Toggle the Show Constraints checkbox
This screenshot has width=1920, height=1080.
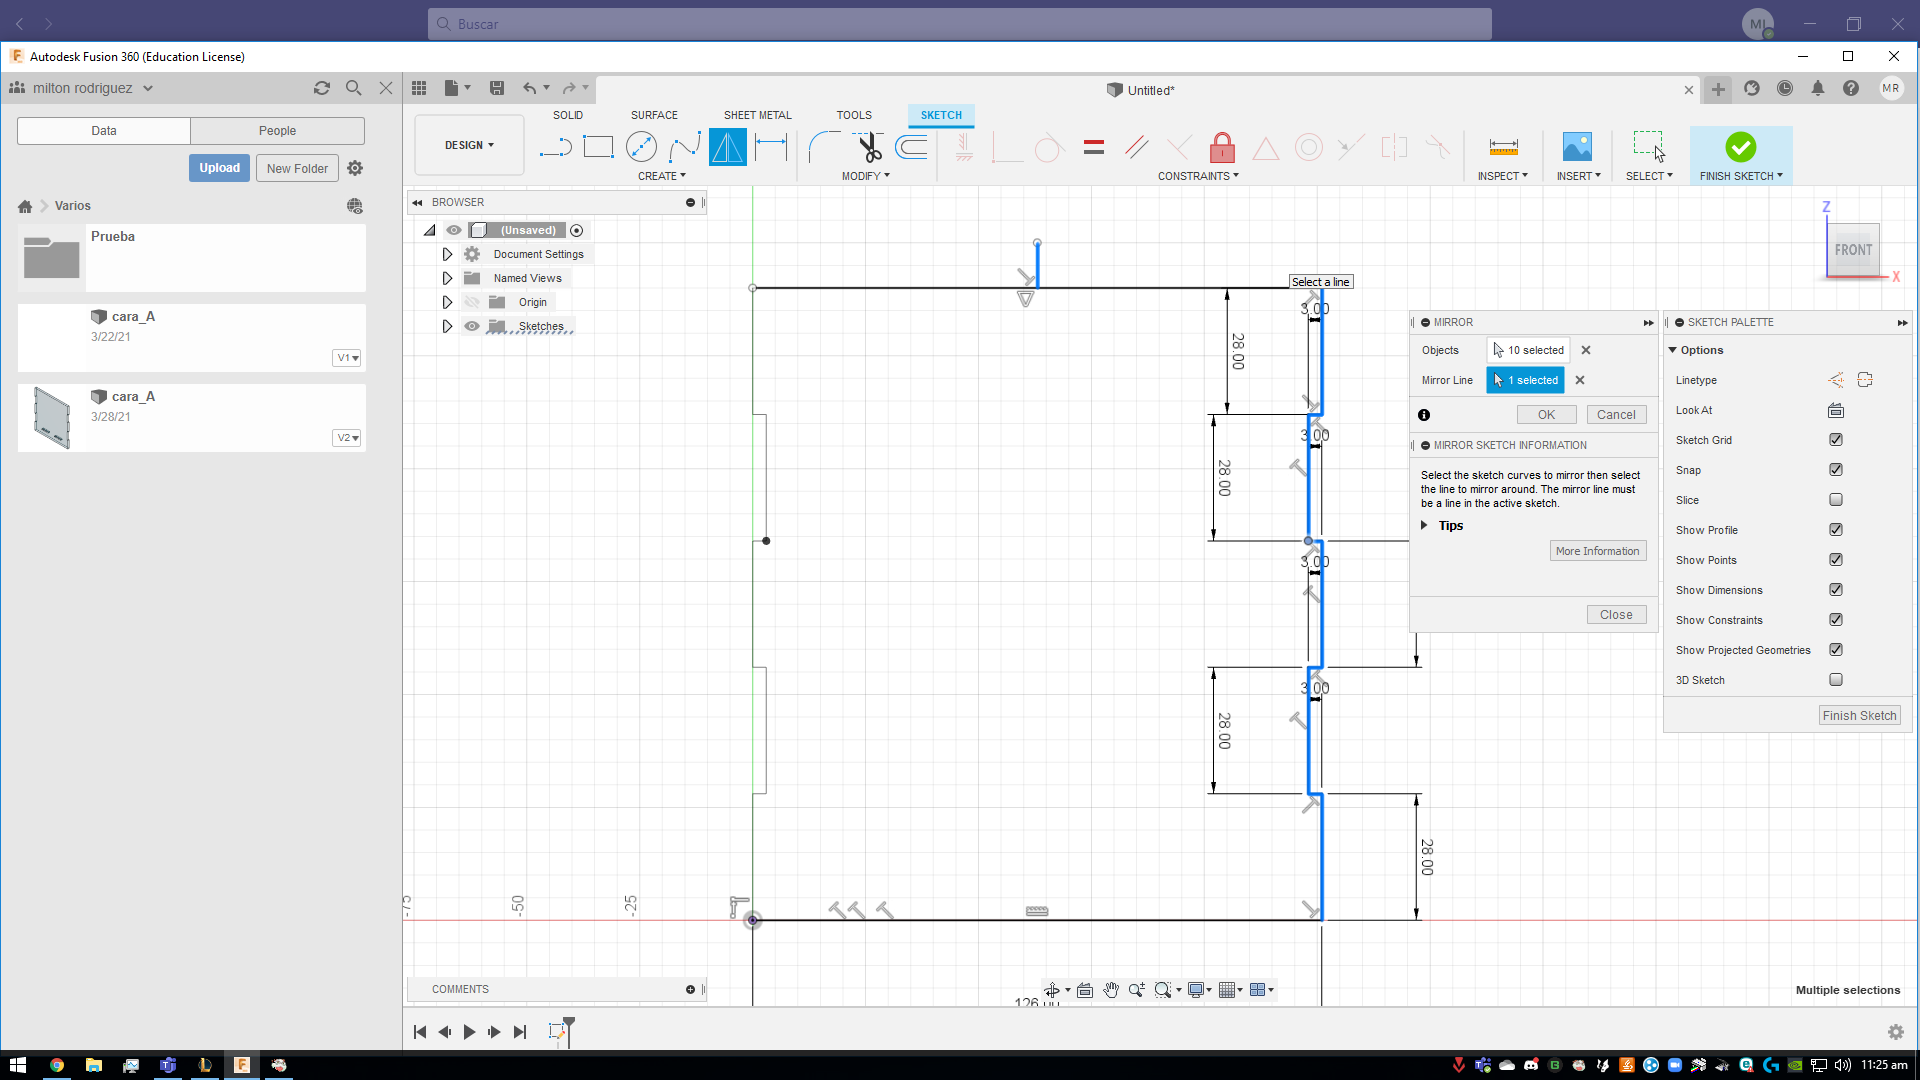(1836, 620)
